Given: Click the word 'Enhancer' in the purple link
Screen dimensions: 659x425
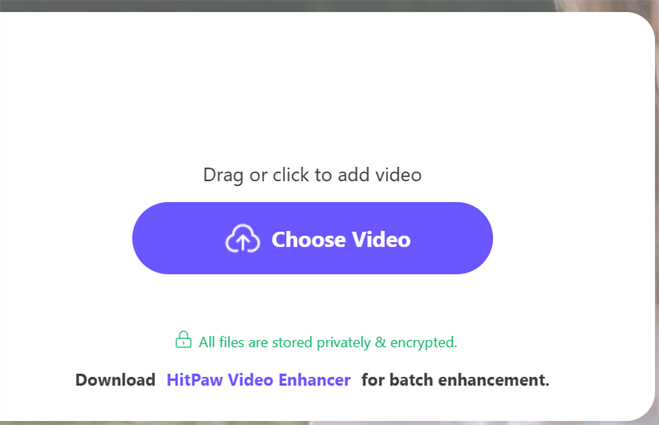Looking at the screenshot, I should (x=314, y=380).
